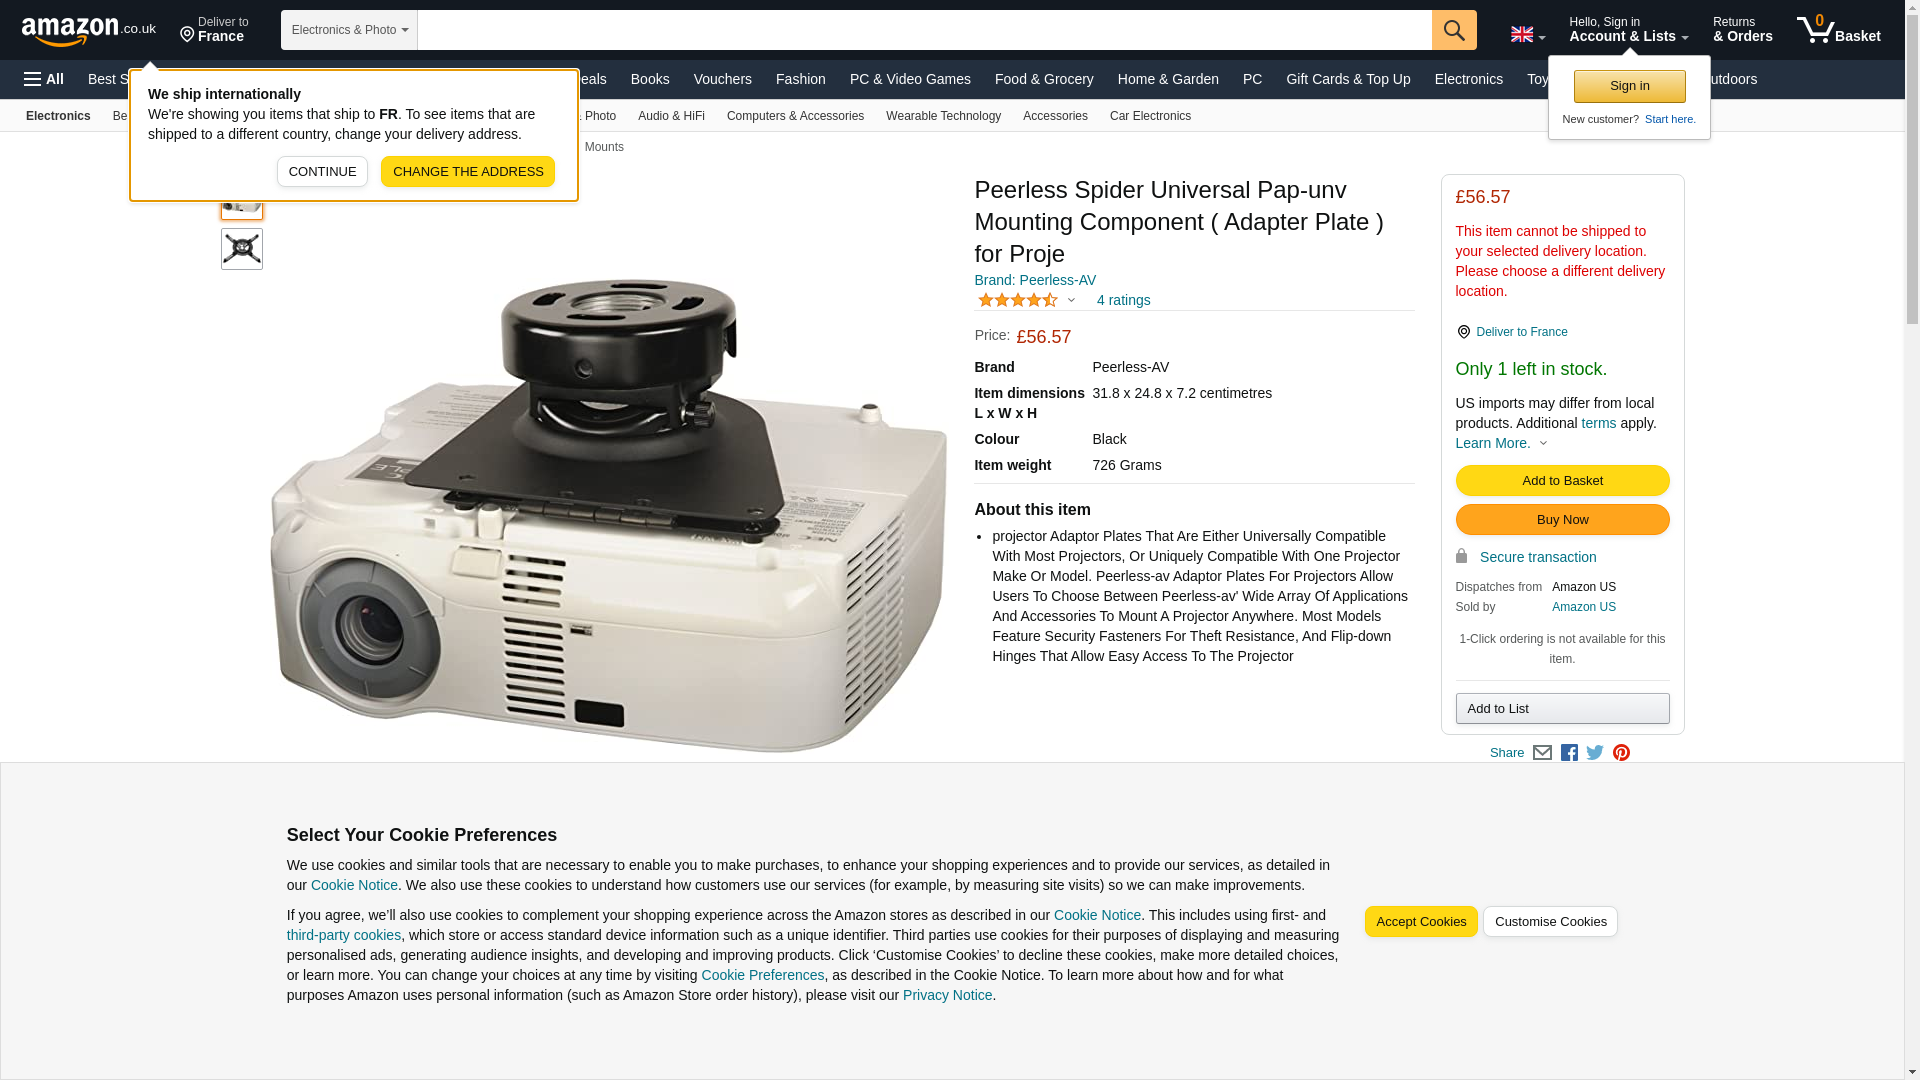Open the Vouchers navigation tab
Screen dimensions: 1920x1080
click(722, 79)
